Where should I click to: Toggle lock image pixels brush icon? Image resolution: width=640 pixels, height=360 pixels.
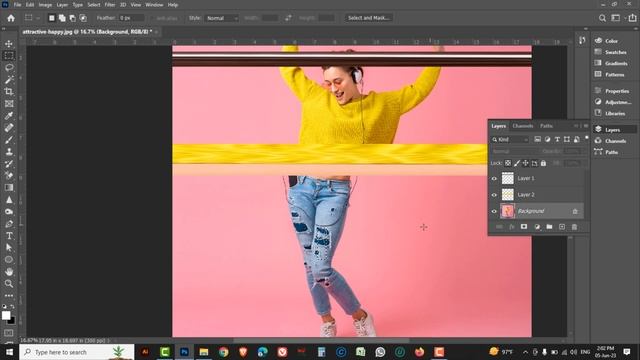[x=517, y=163]
